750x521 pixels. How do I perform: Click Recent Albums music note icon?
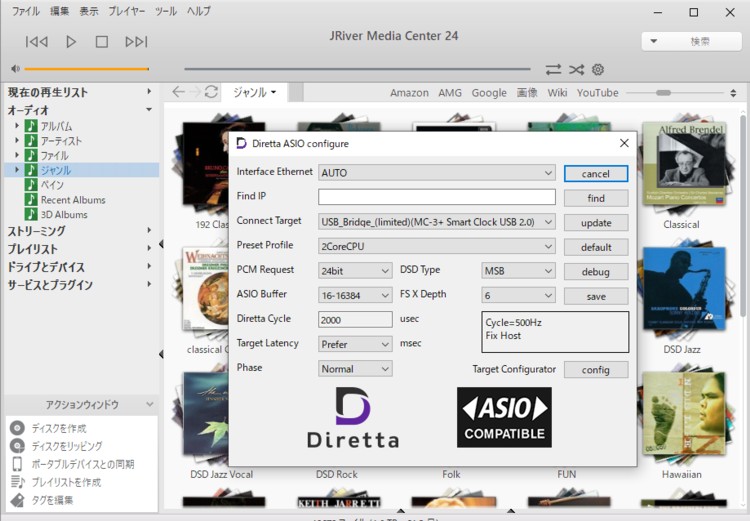click(31, 199)
